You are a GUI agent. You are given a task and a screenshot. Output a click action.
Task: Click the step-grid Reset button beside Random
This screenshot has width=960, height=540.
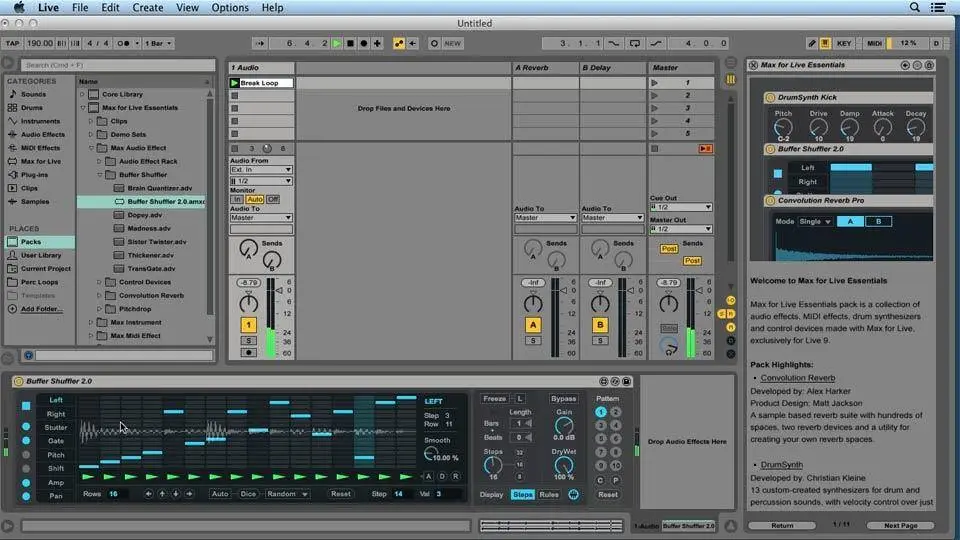[x=340, y=494]
